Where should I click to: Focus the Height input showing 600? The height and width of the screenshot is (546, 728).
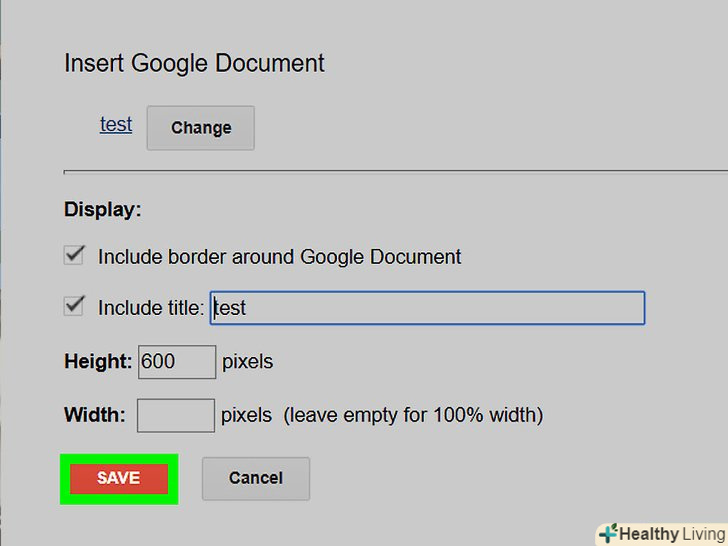(177, 362)
